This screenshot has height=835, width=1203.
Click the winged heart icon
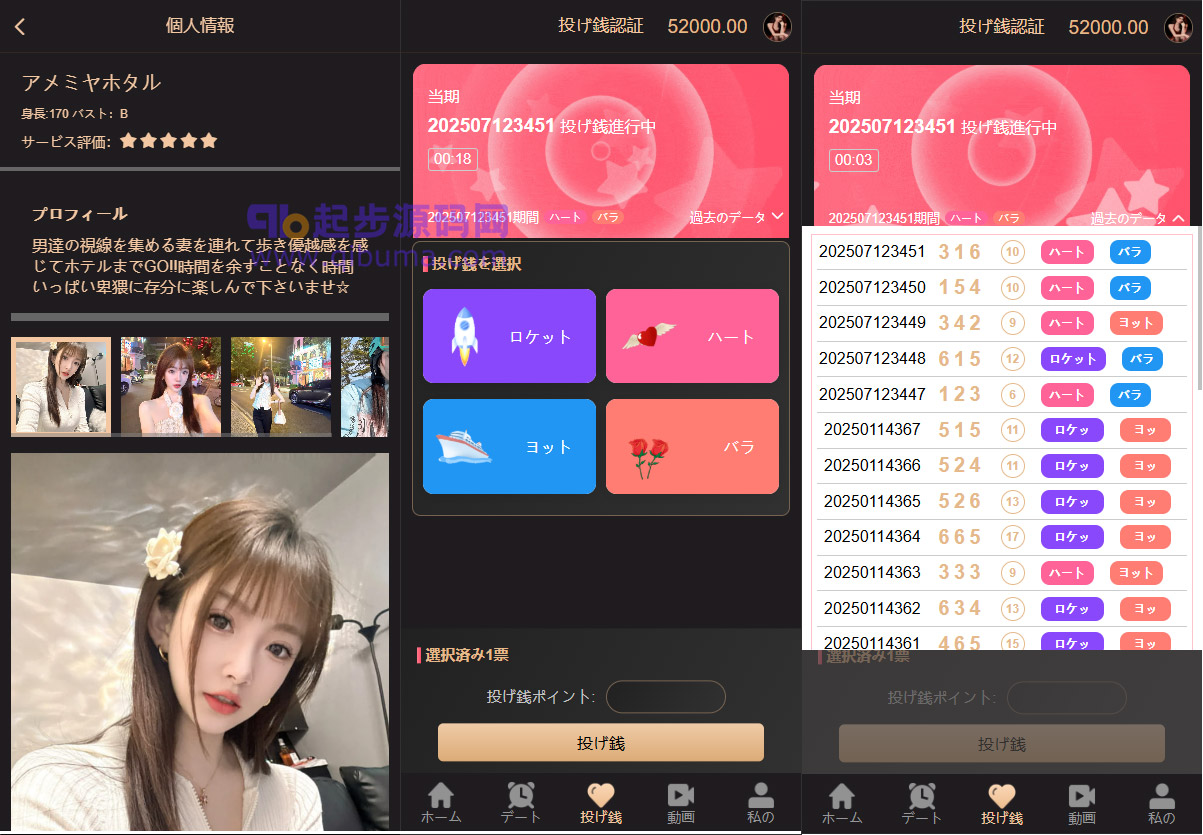(x=648, y=336)
